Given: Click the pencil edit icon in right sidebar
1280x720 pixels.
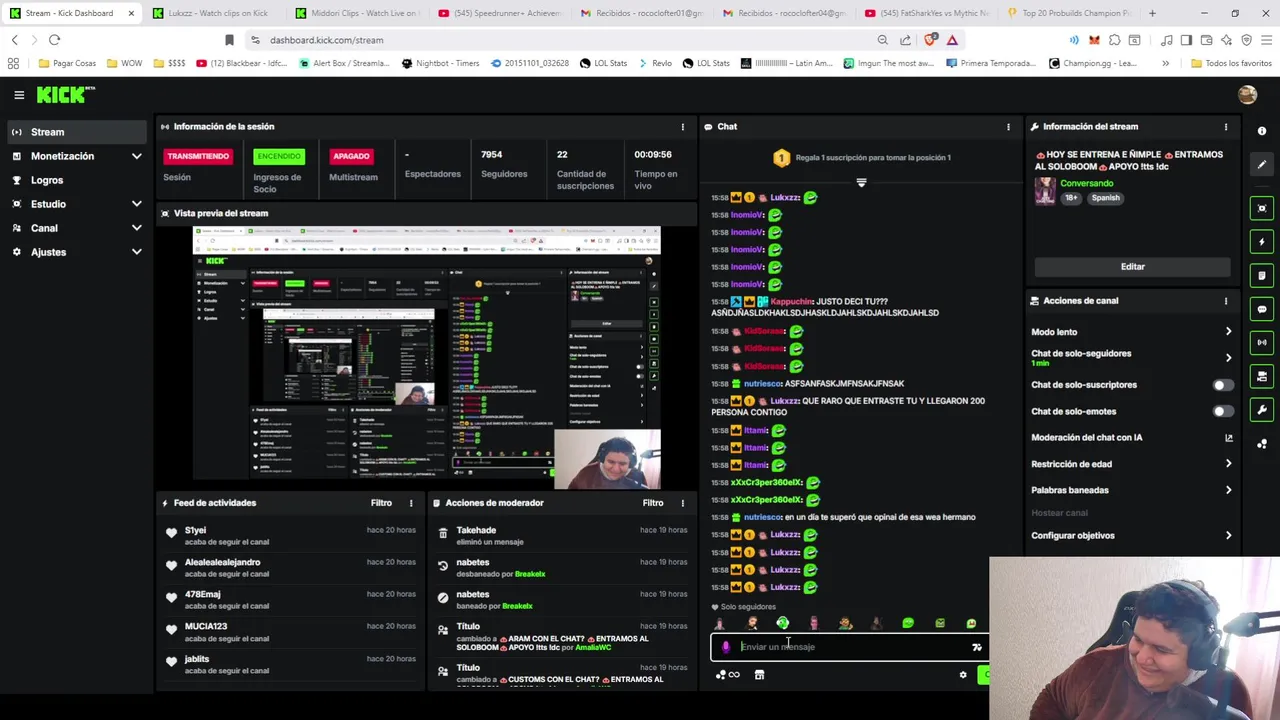Looking at the screenshot, I should 1262,165.
